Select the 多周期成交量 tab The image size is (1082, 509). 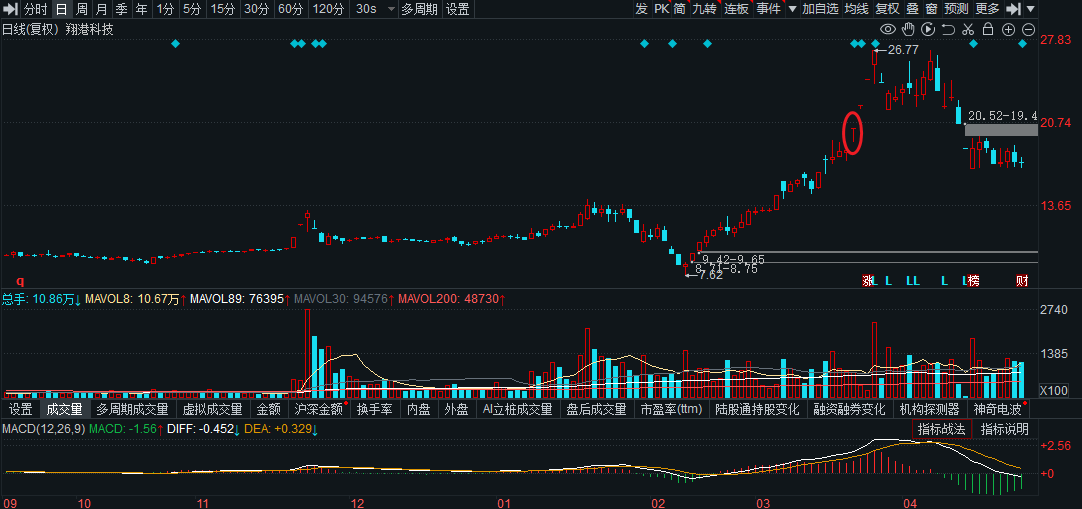pos(132,409)
